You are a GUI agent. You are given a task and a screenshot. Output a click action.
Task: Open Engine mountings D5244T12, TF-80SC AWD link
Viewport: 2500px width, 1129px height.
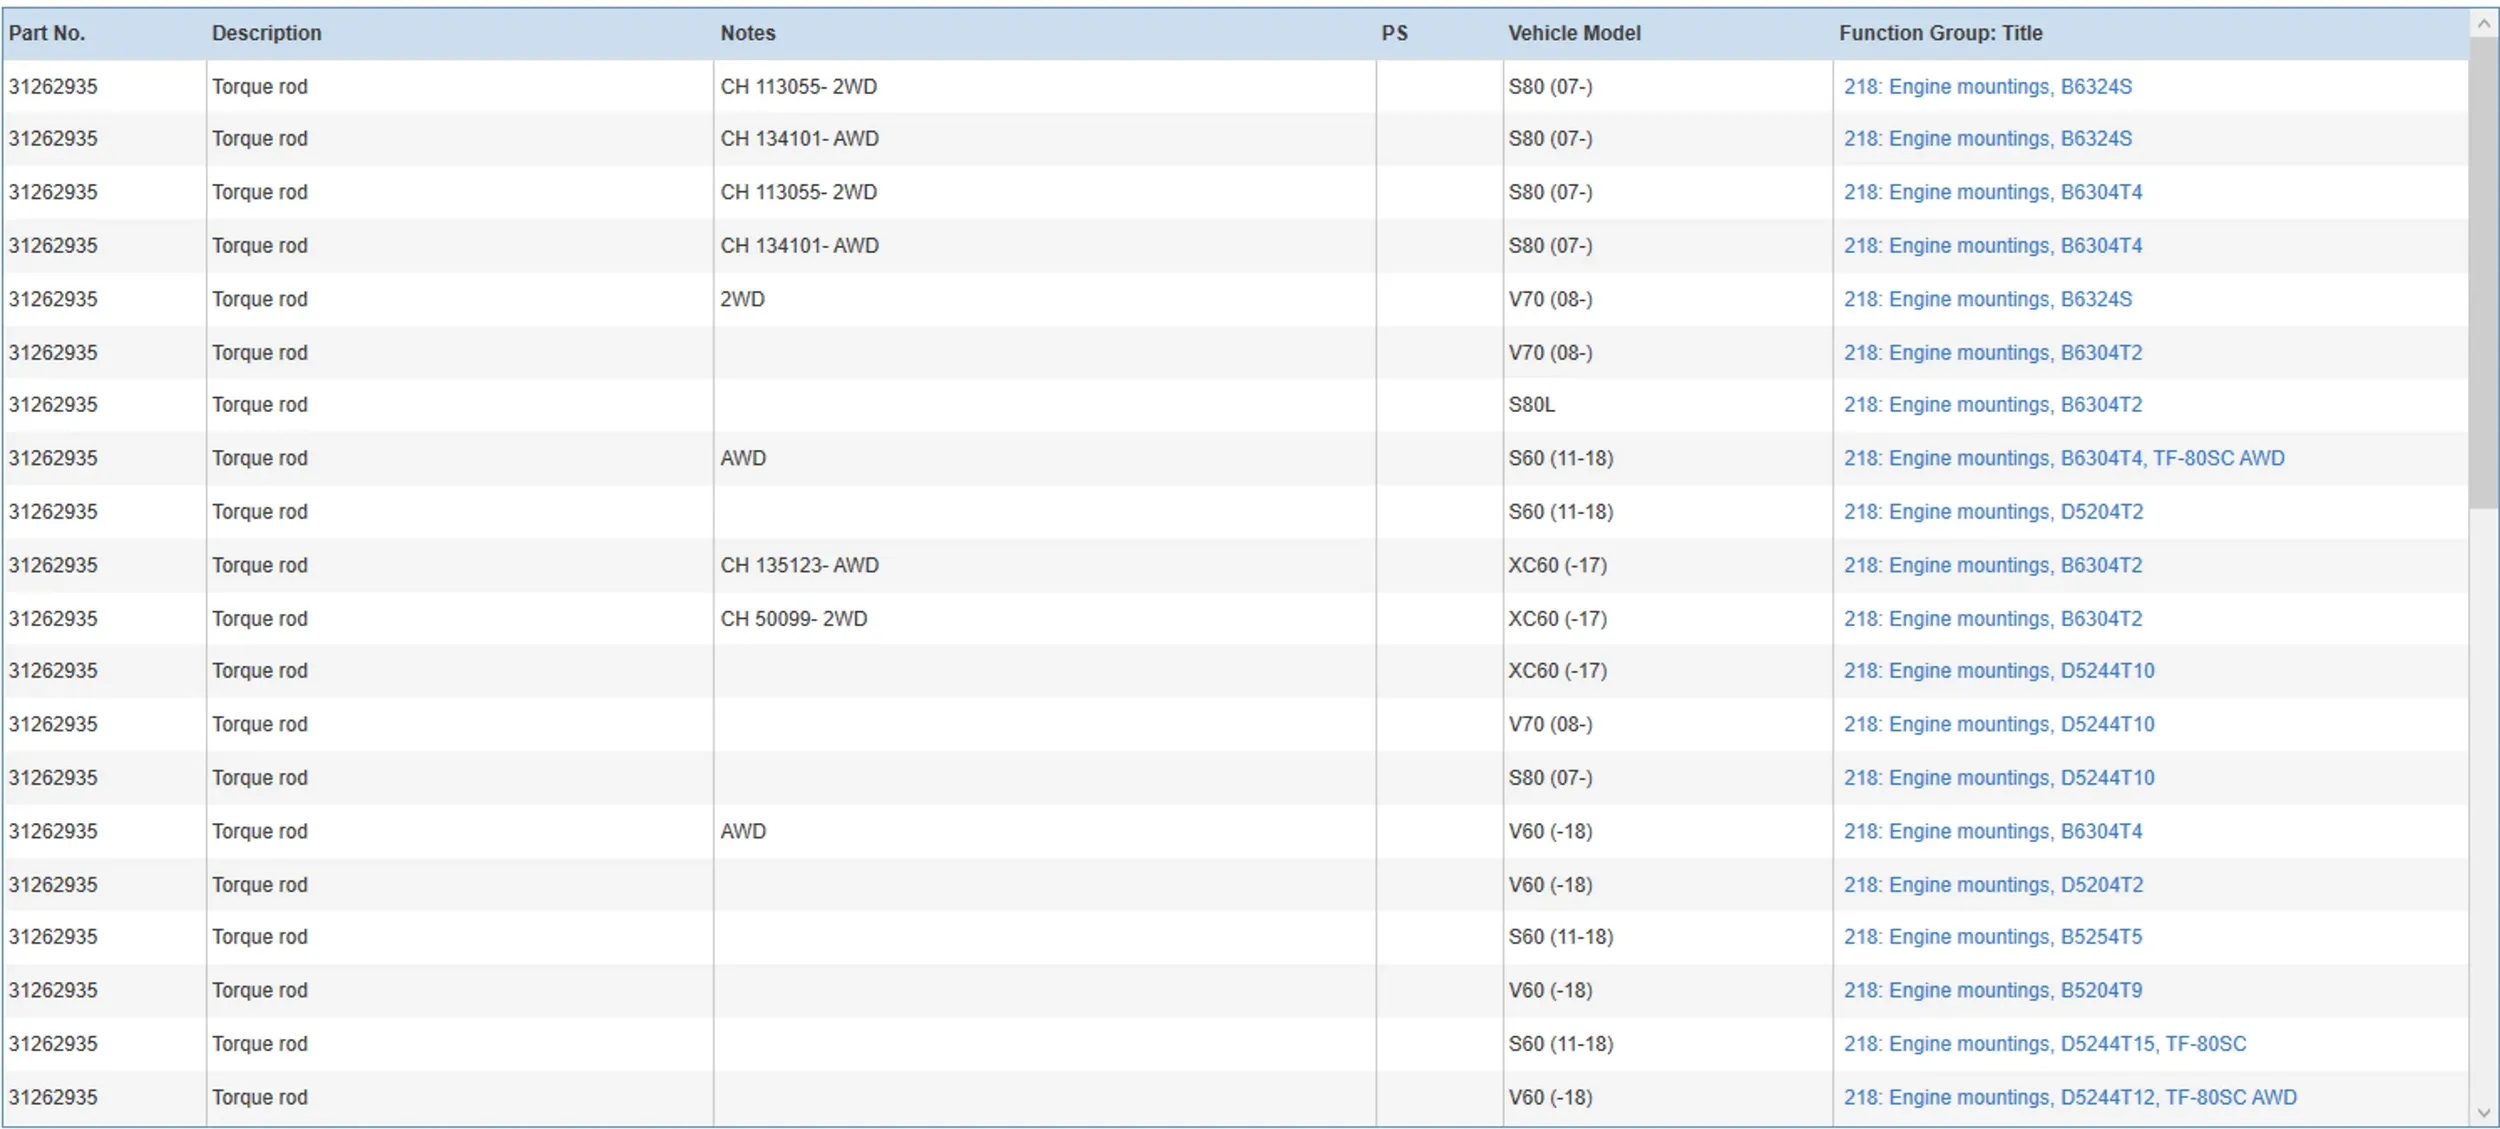click(2069, 1097)
